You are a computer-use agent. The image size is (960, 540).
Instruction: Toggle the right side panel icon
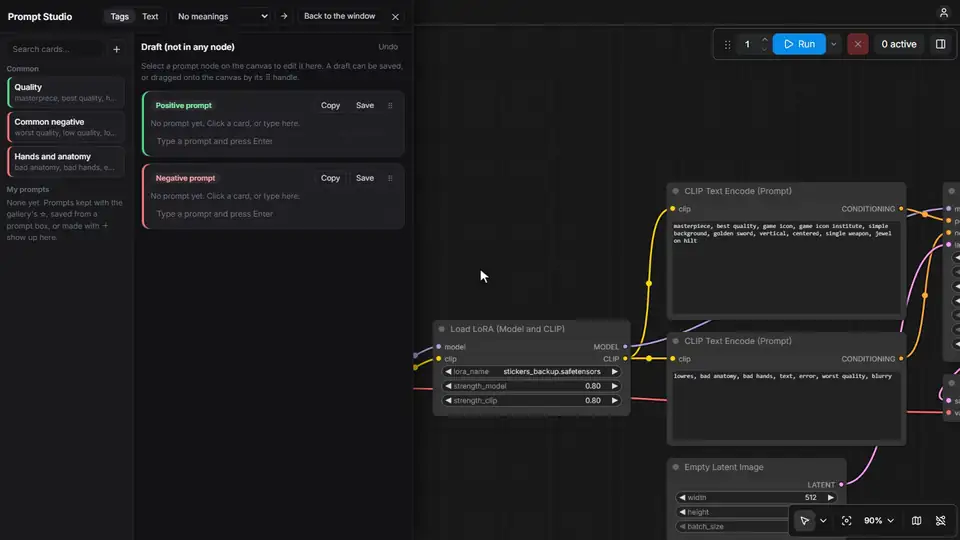click(x=940, y=44)
